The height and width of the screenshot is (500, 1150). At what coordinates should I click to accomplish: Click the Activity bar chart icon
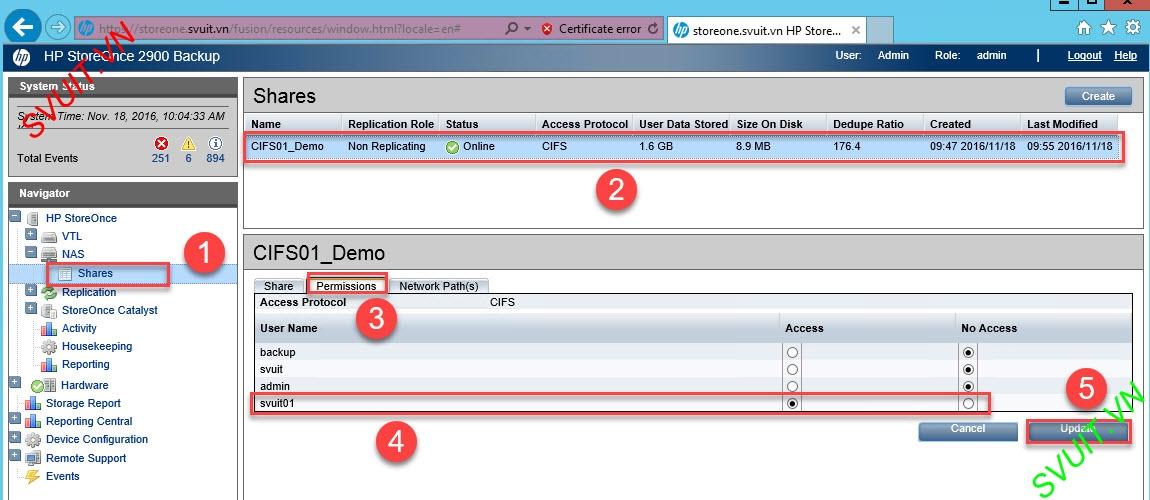49,328
